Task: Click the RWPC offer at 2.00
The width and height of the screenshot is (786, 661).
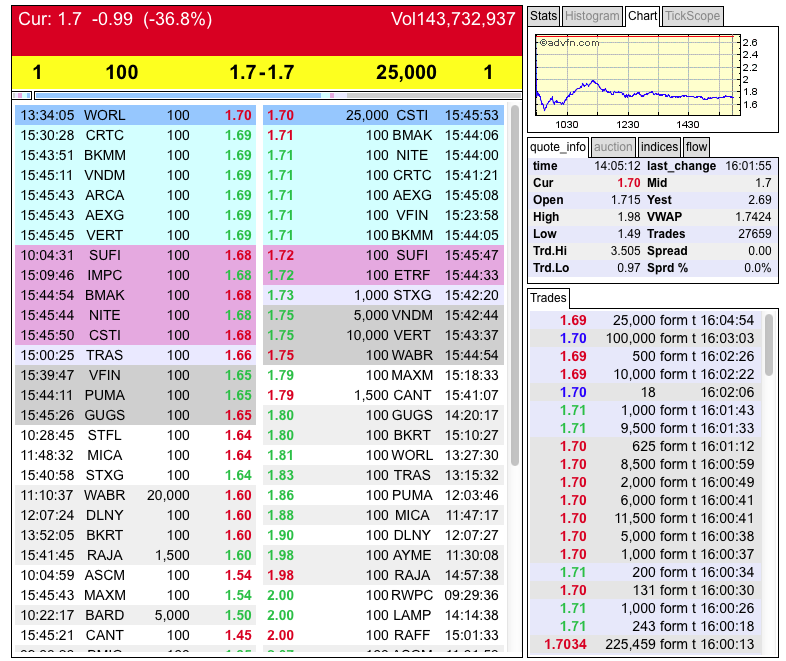Action: pos(383,595)
